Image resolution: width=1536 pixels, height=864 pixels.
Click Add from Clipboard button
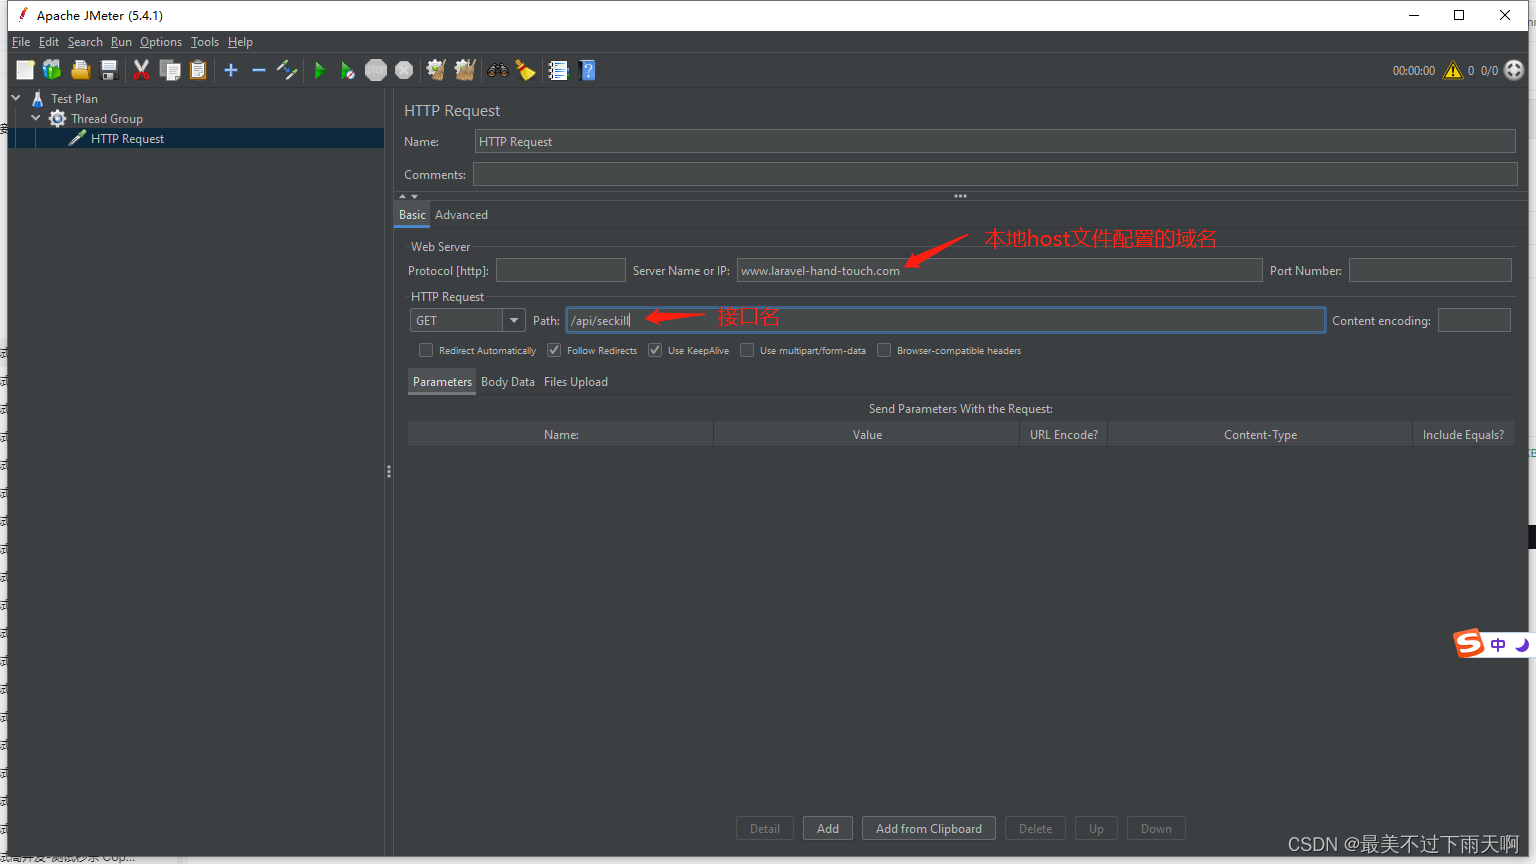(929, 828)
